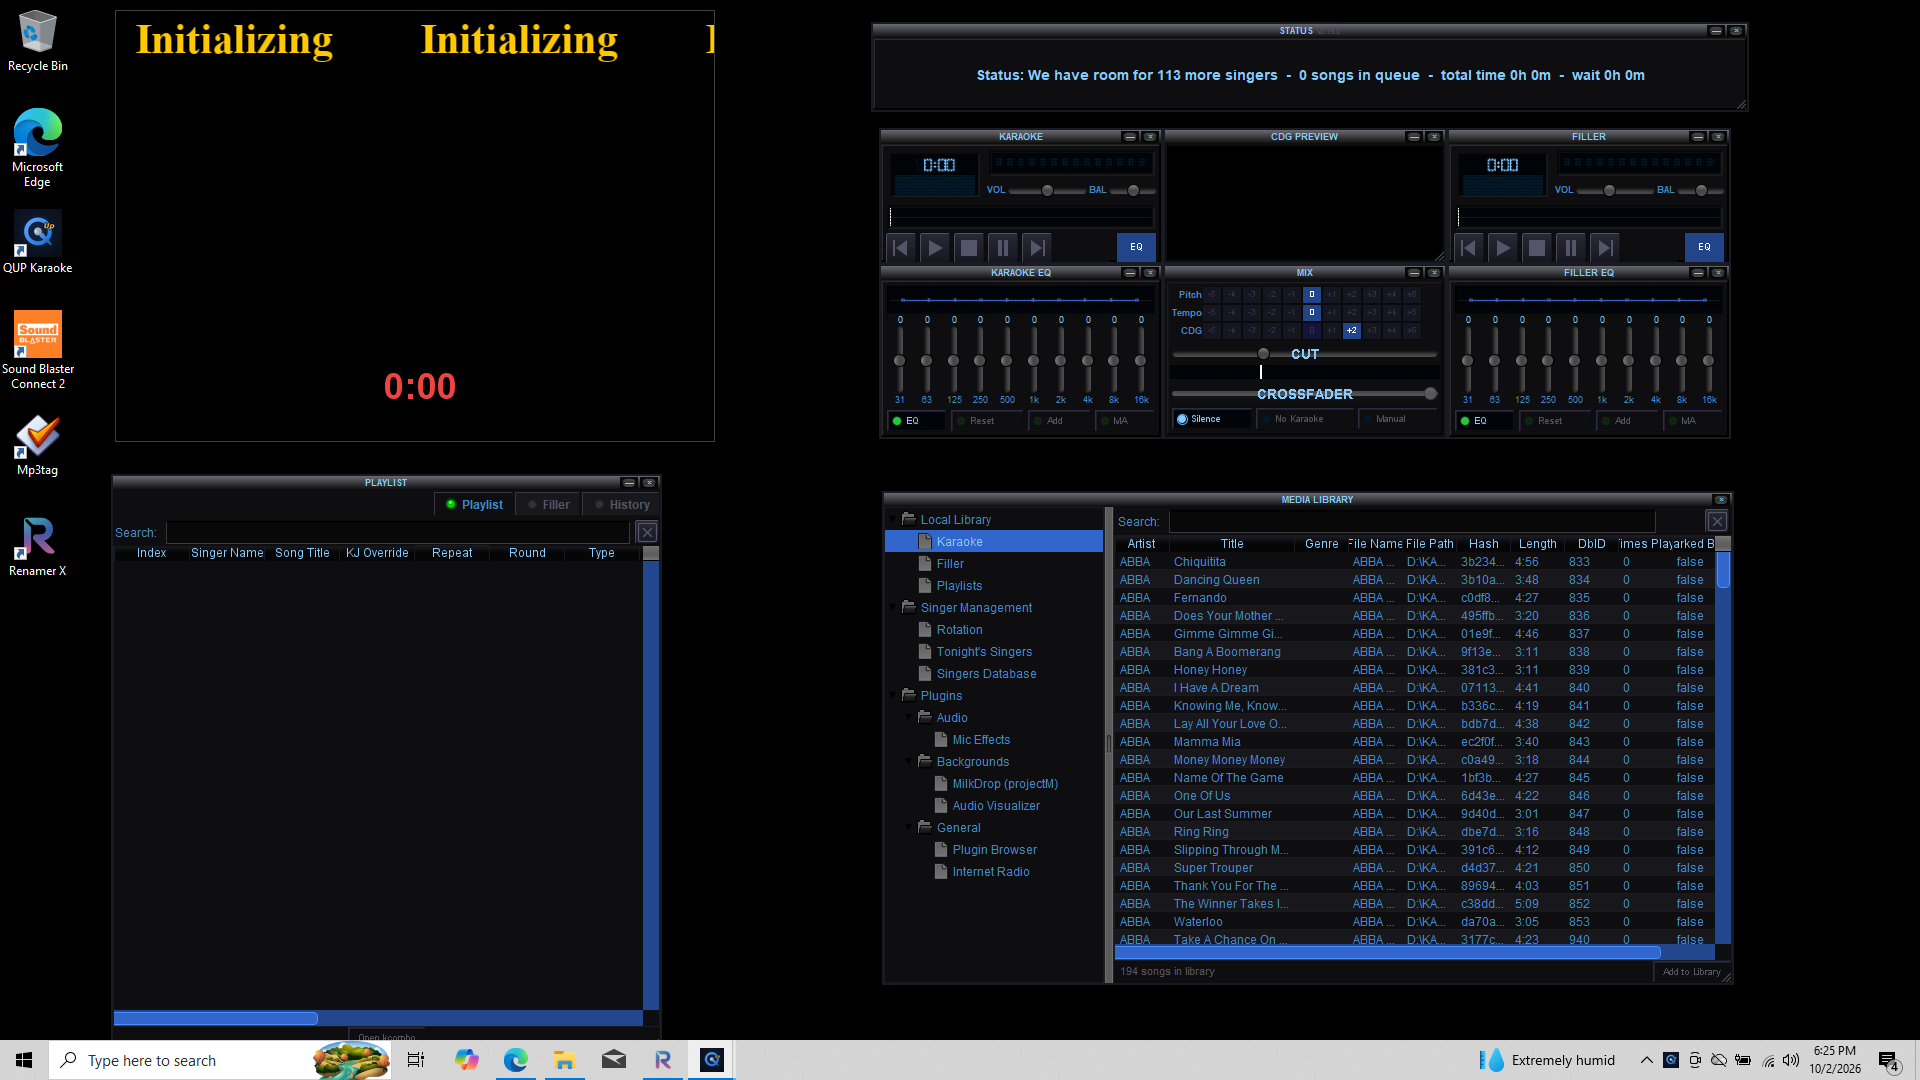Pause the Filler deck playback
1920x1080 pixels.
(1571, 248)
